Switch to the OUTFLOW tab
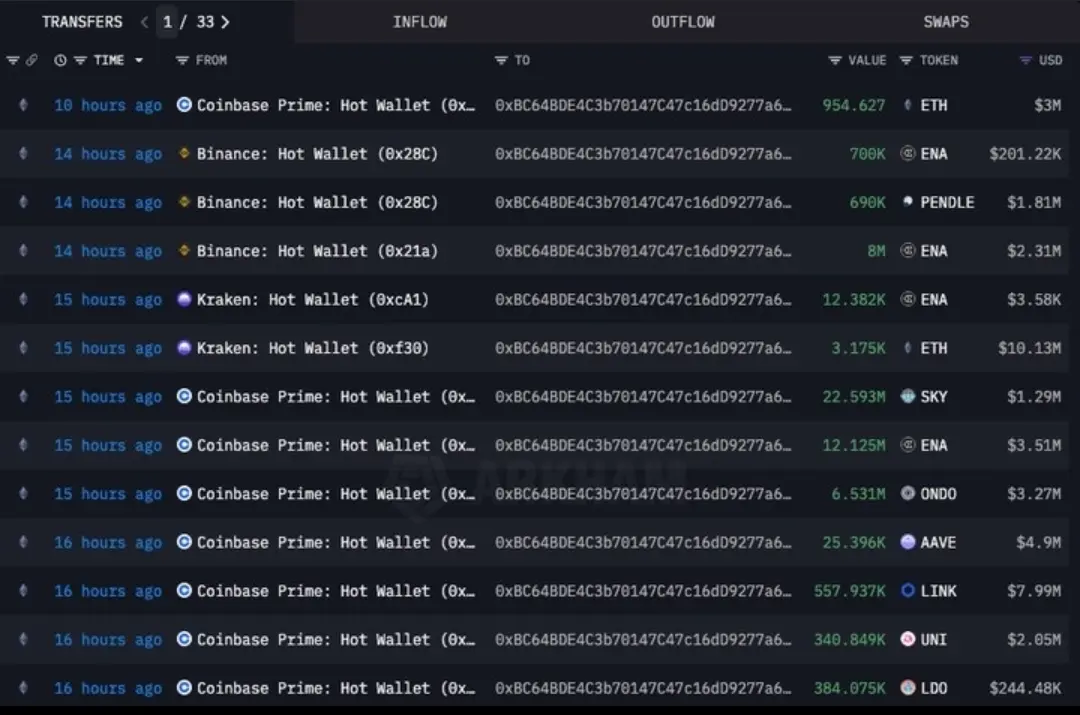1080x715 pixels. (x=683, y=22)
